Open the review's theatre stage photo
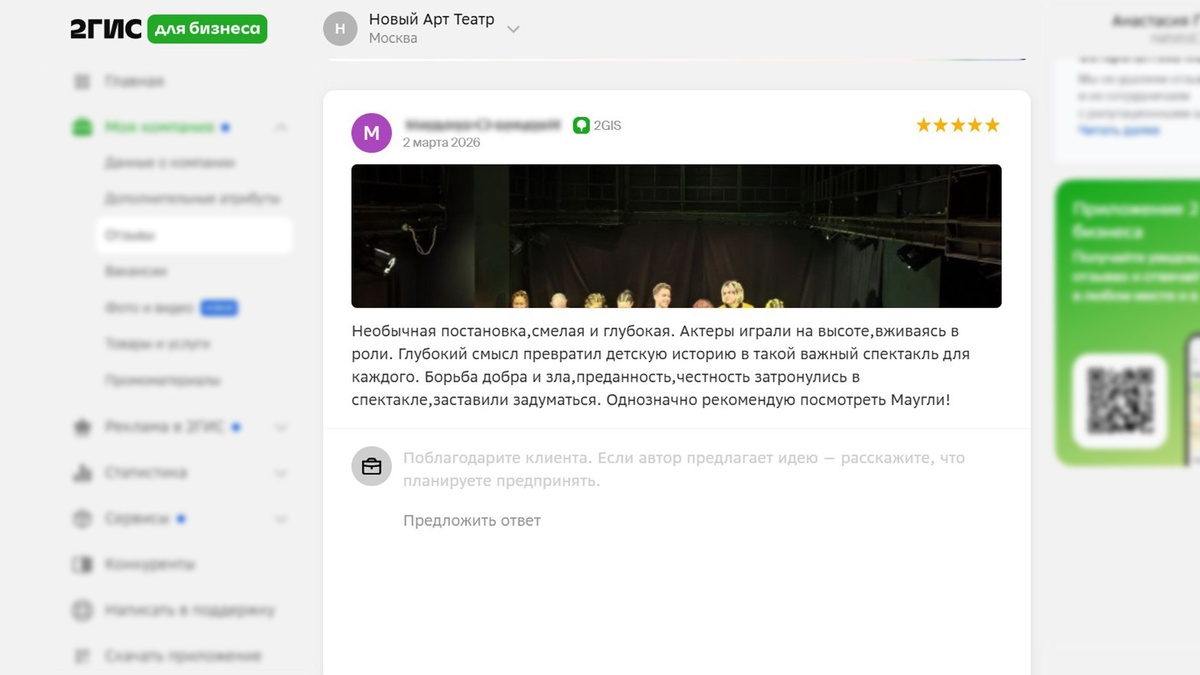 pyautogui.click(x=676, y=236)
